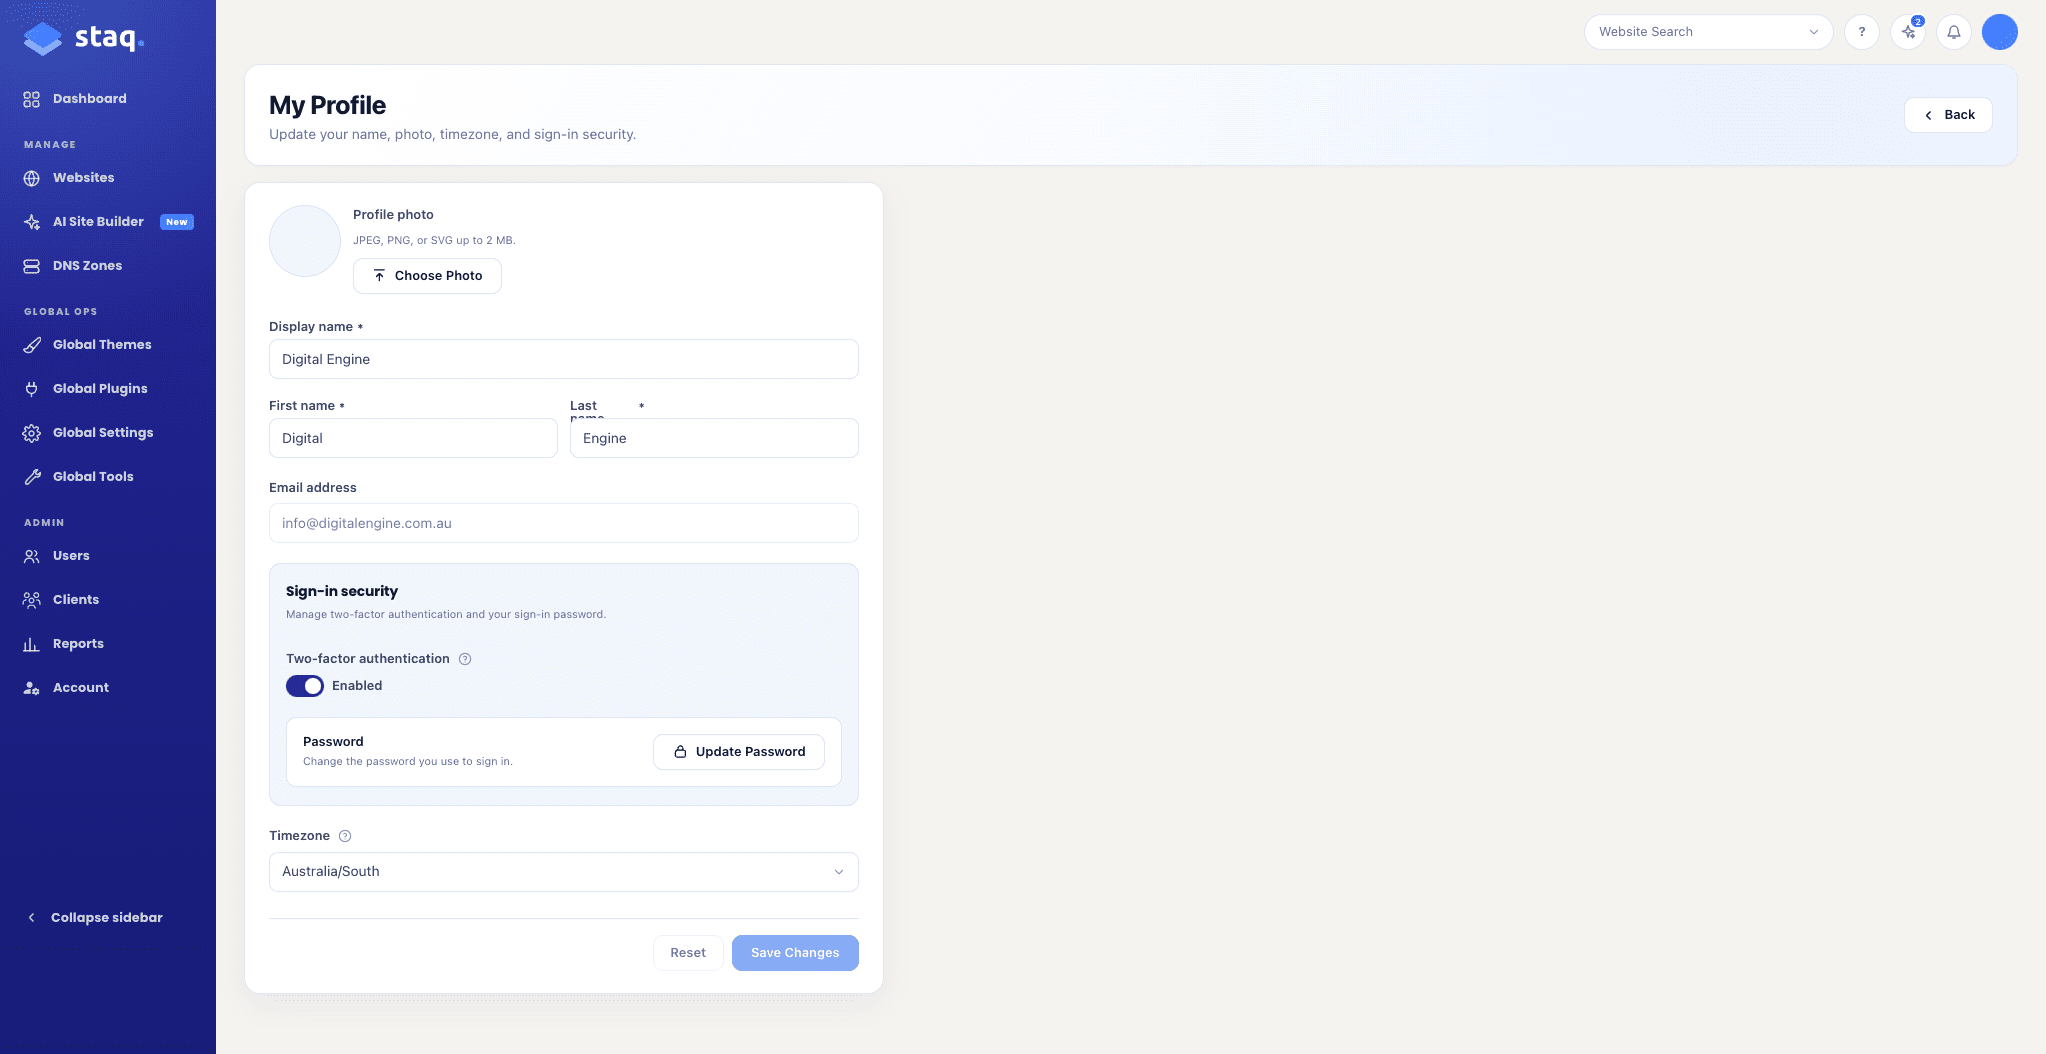Open Reports page

click(x=64, y=644)
